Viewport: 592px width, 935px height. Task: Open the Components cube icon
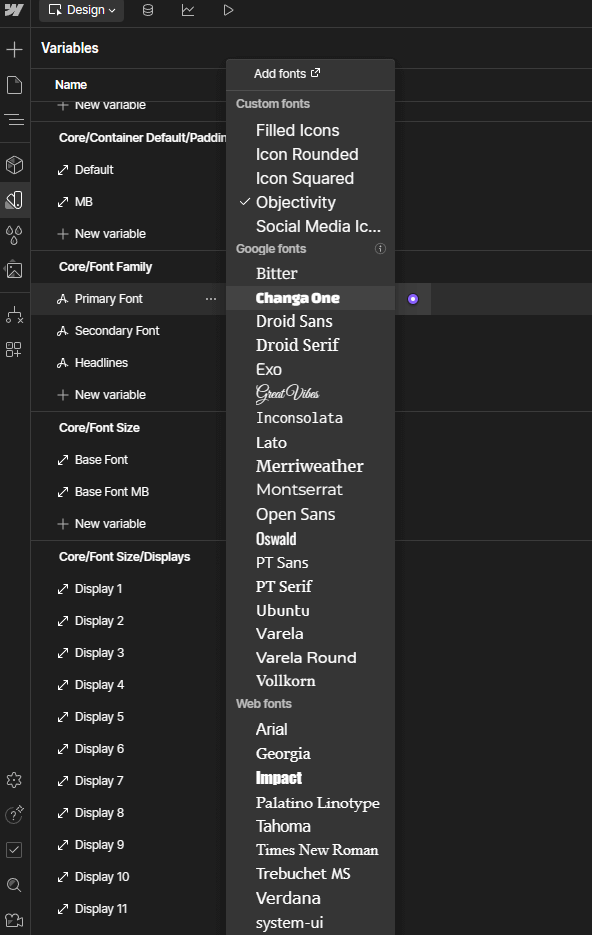click(14, 165)
